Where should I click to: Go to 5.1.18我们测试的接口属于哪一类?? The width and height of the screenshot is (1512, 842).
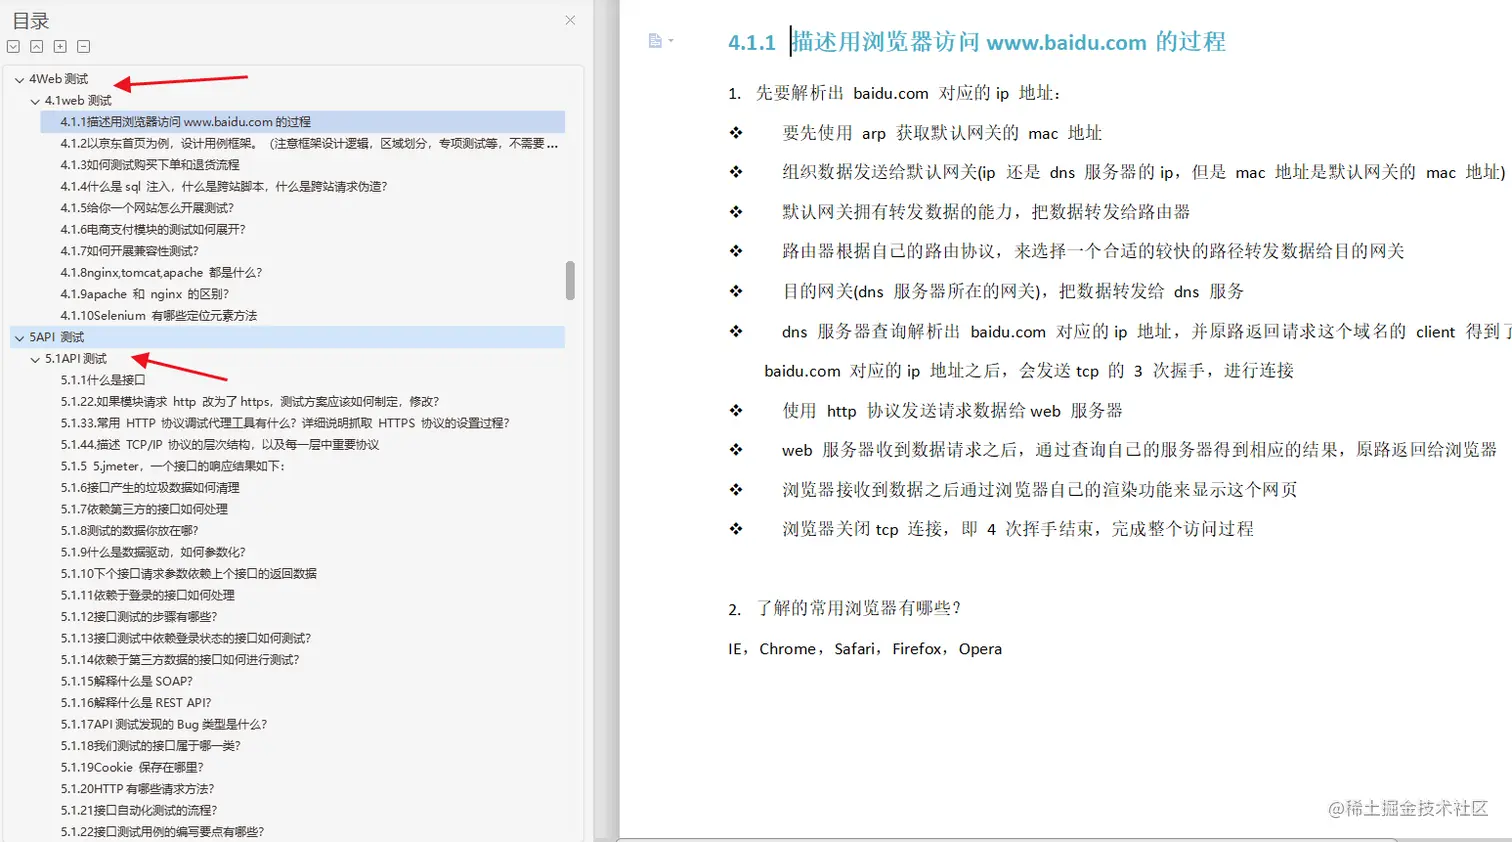(151, 745)
